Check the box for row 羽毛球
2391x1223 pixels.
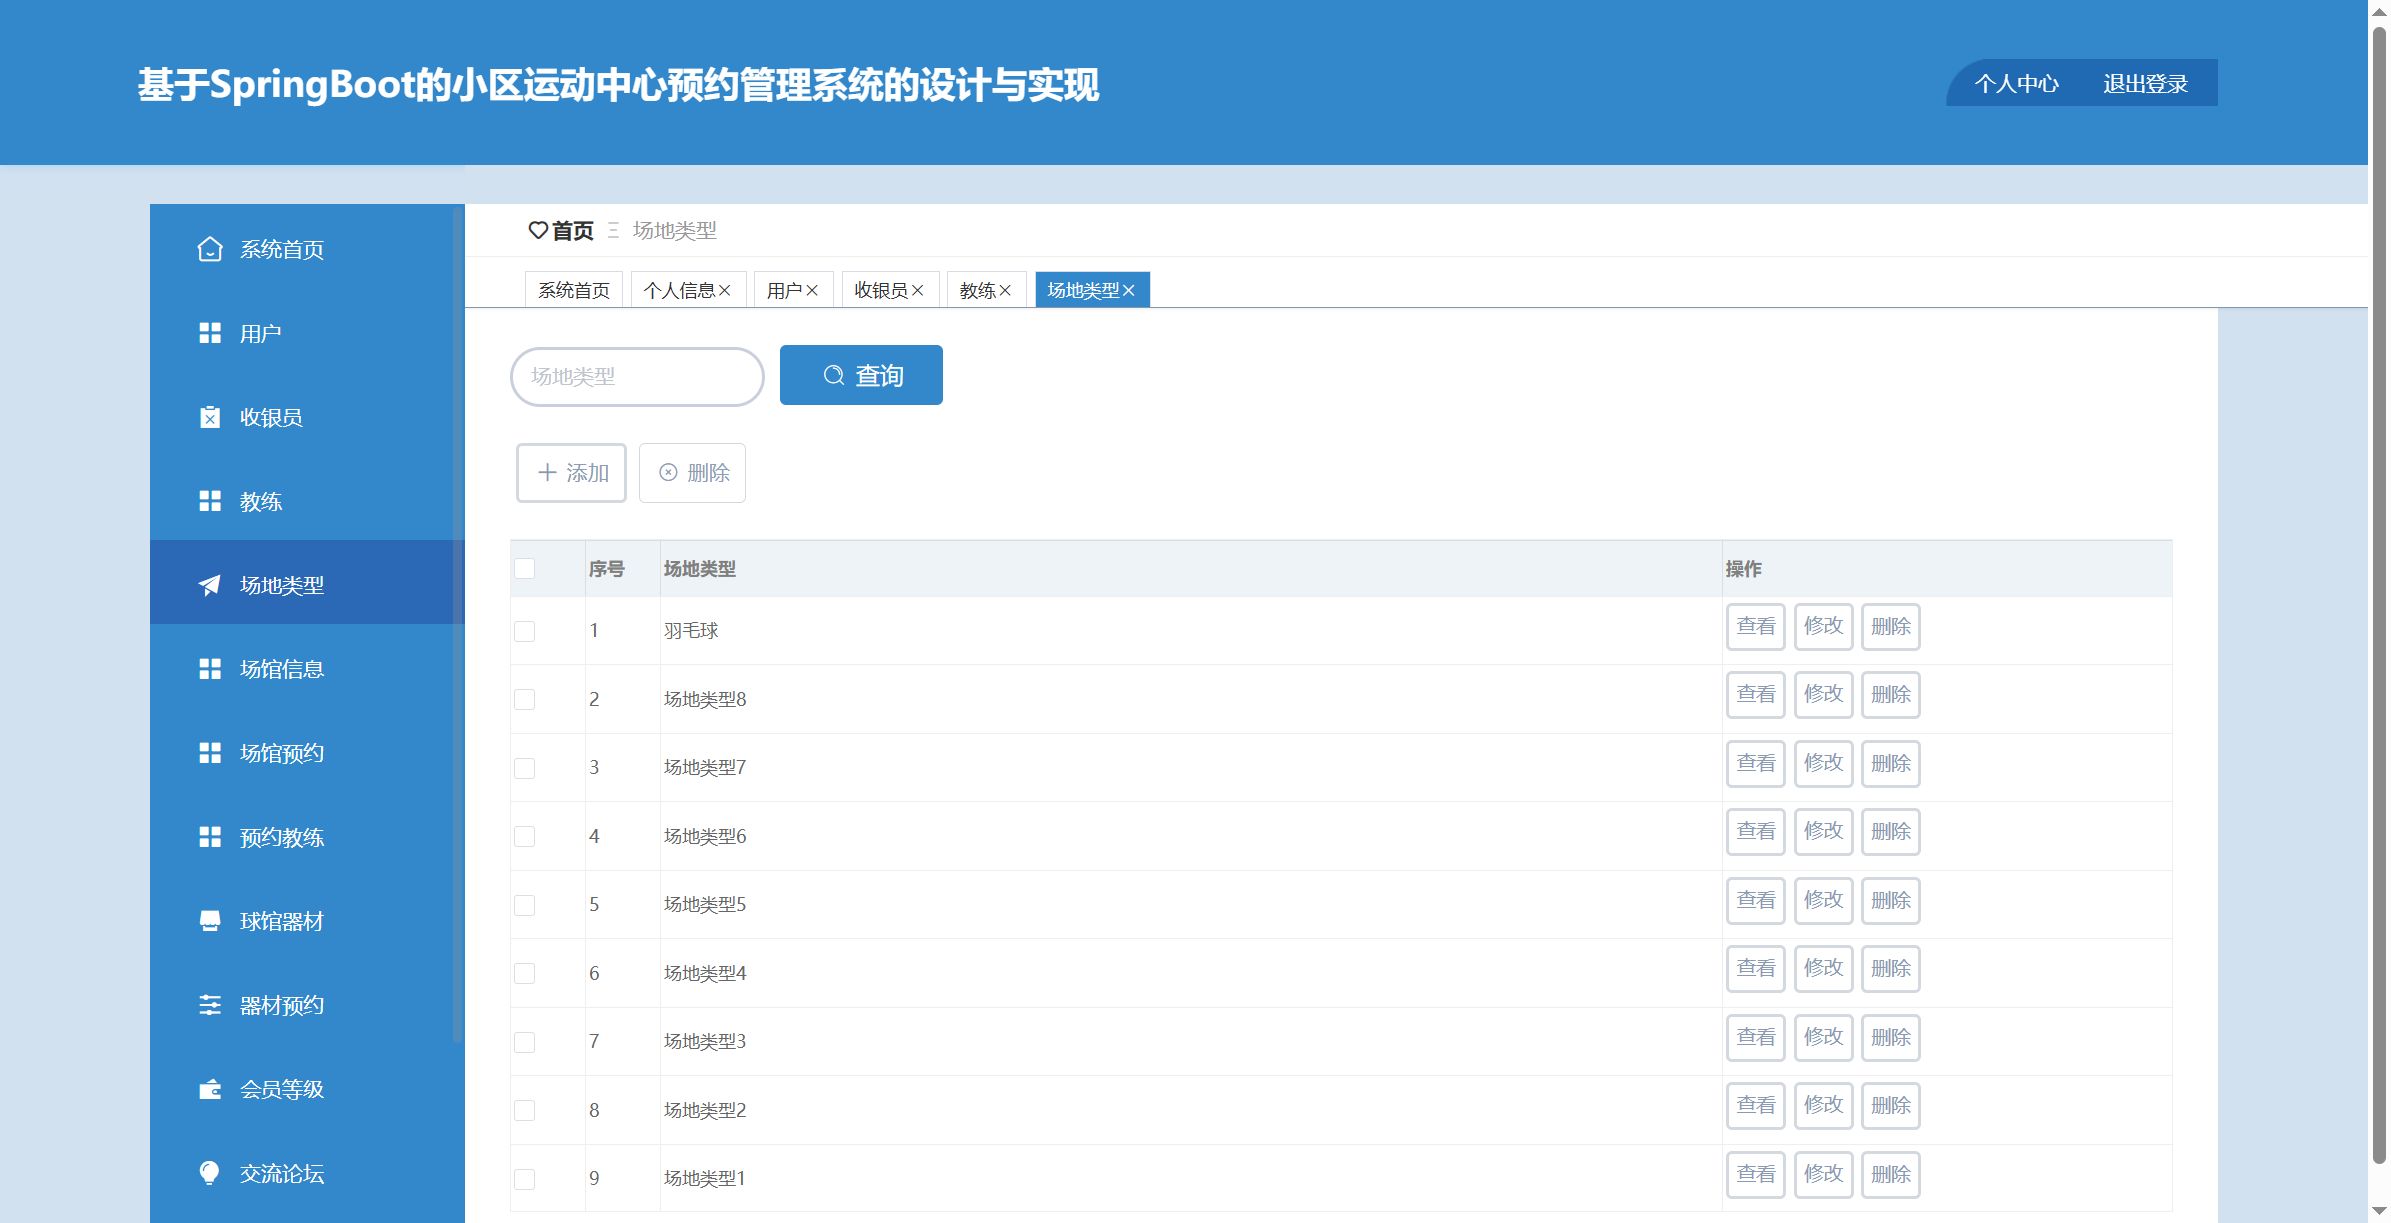click(x=524, y=631)
